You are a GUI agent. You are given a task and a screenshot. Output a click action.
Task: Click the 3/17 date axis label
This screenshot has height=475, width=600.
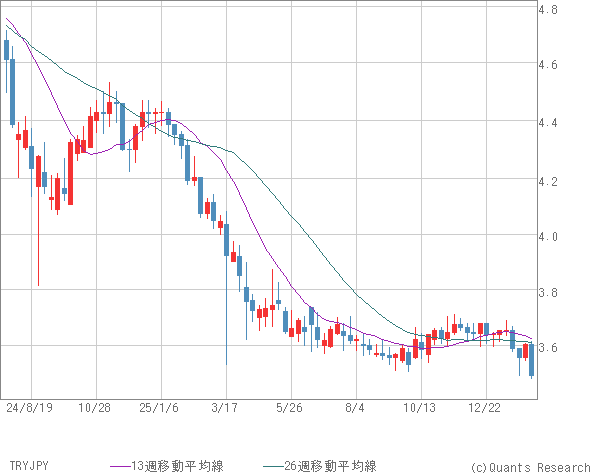click(225, 409)
